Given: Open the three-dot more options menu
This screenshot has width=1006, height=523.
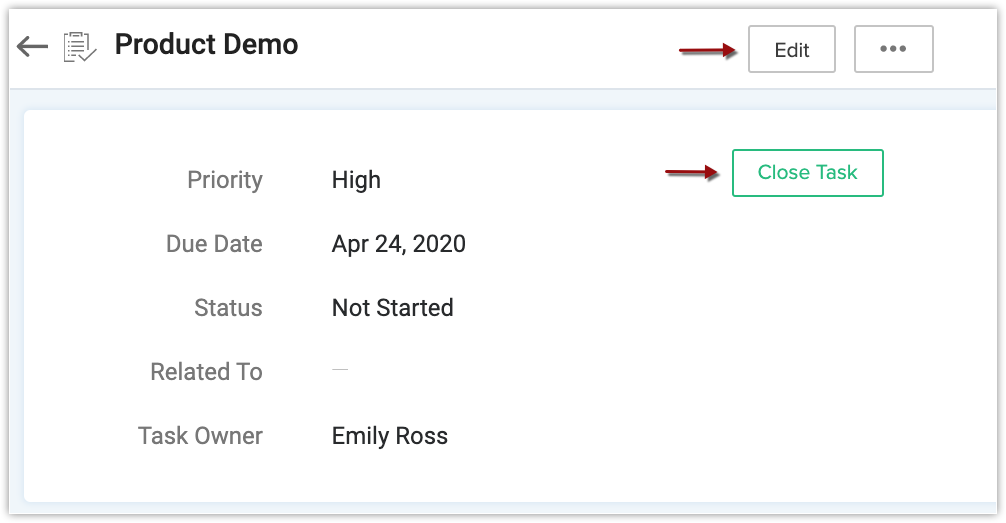Looking at the screenshot, I should pyautogui.click(x=893, y=49).
